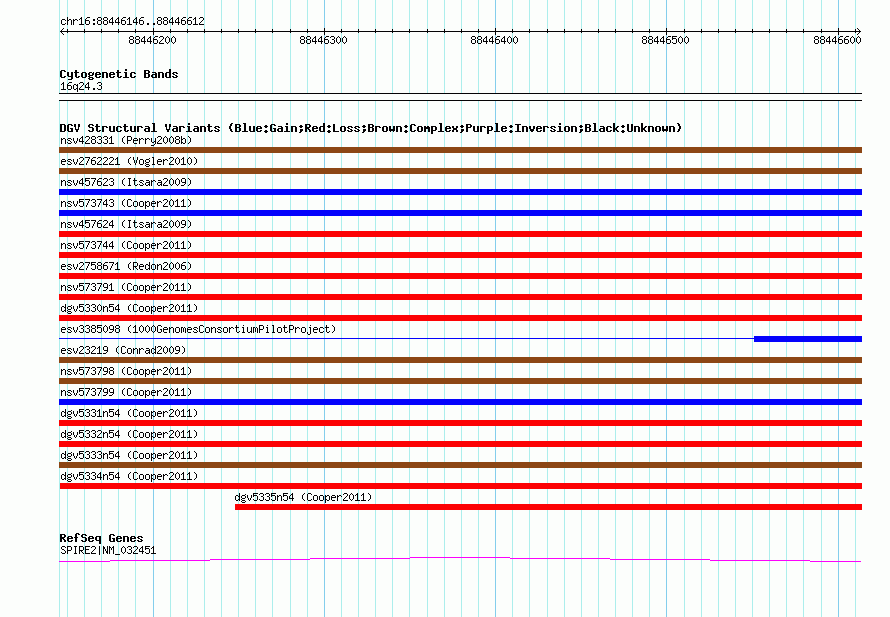Click the nsv573798 (Cooper2011) label
The width and height of the screenshot is (890, 617).
click(x=126, y=371)
